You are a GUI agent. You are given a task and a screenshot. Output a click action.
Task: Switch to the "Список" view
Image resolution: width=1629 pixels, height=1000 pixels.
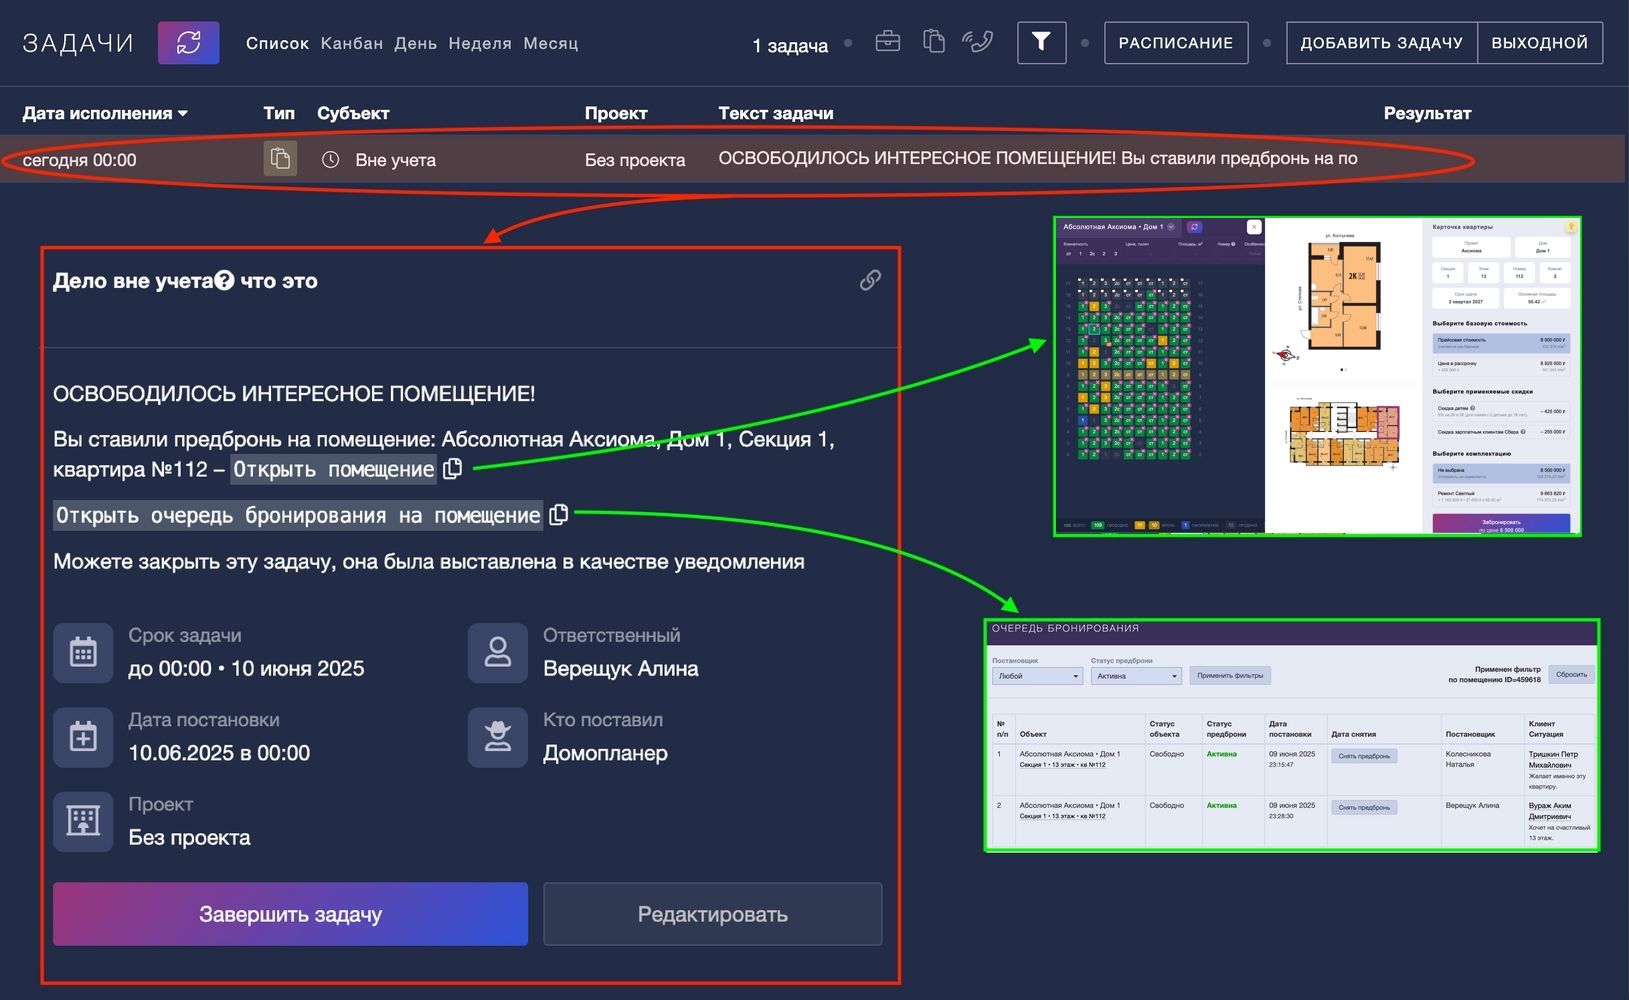[x=277, y=44]
